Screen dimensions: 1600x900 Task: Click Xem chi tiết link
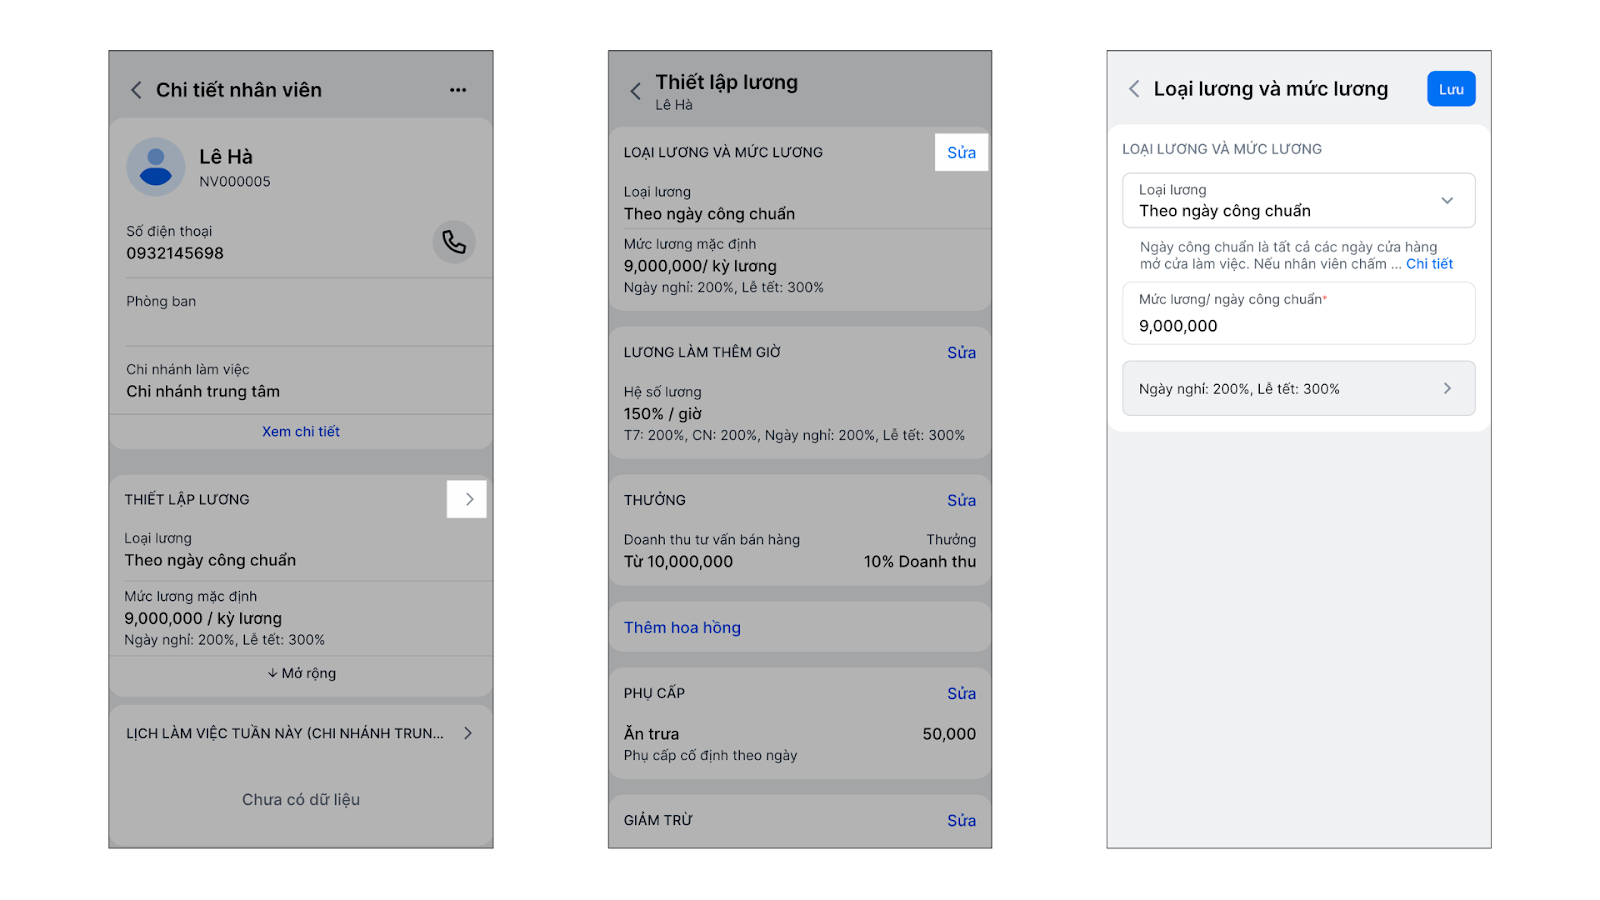(x=301, y=432)
